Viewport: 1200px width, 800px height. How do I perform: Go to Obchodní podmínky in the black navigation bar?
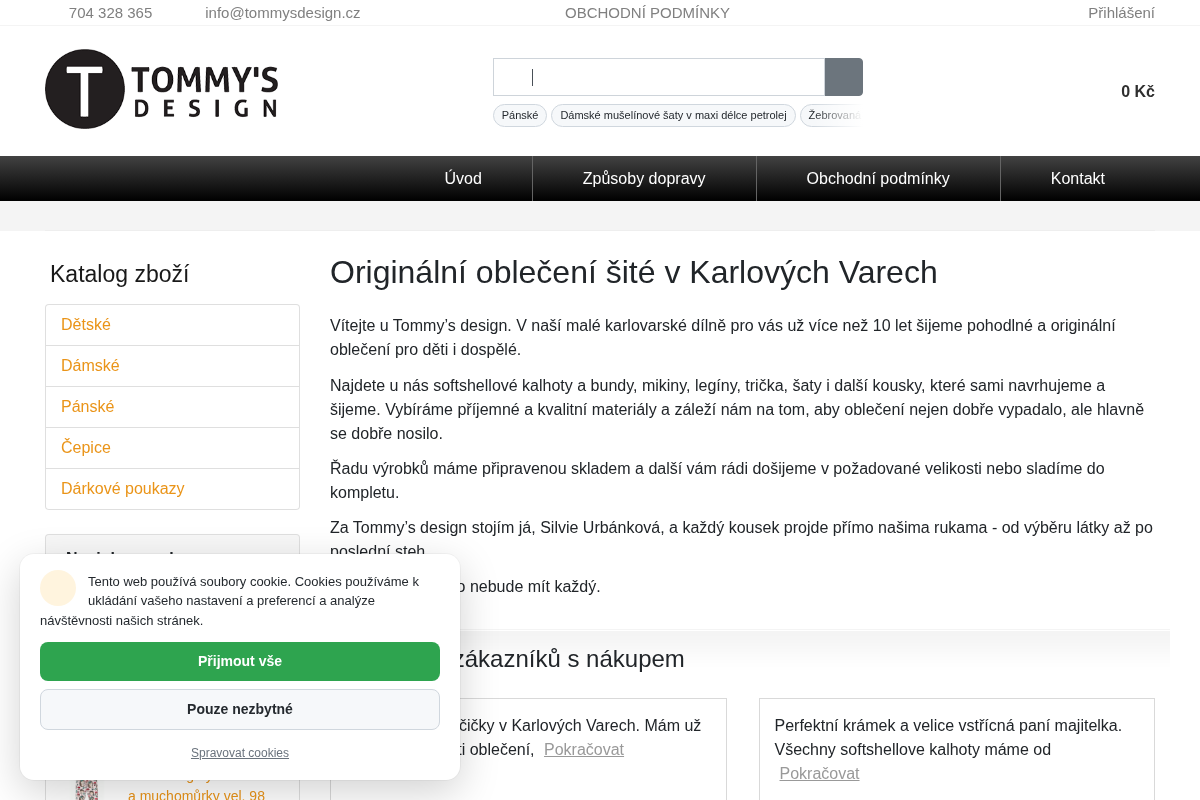point(878,178)
